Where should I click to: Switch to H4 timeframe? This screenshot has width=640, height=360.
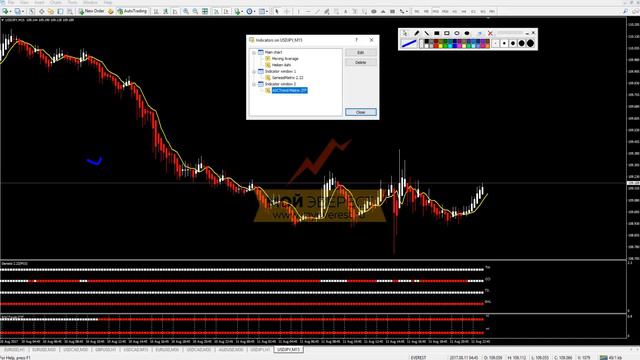coord(464,11)
